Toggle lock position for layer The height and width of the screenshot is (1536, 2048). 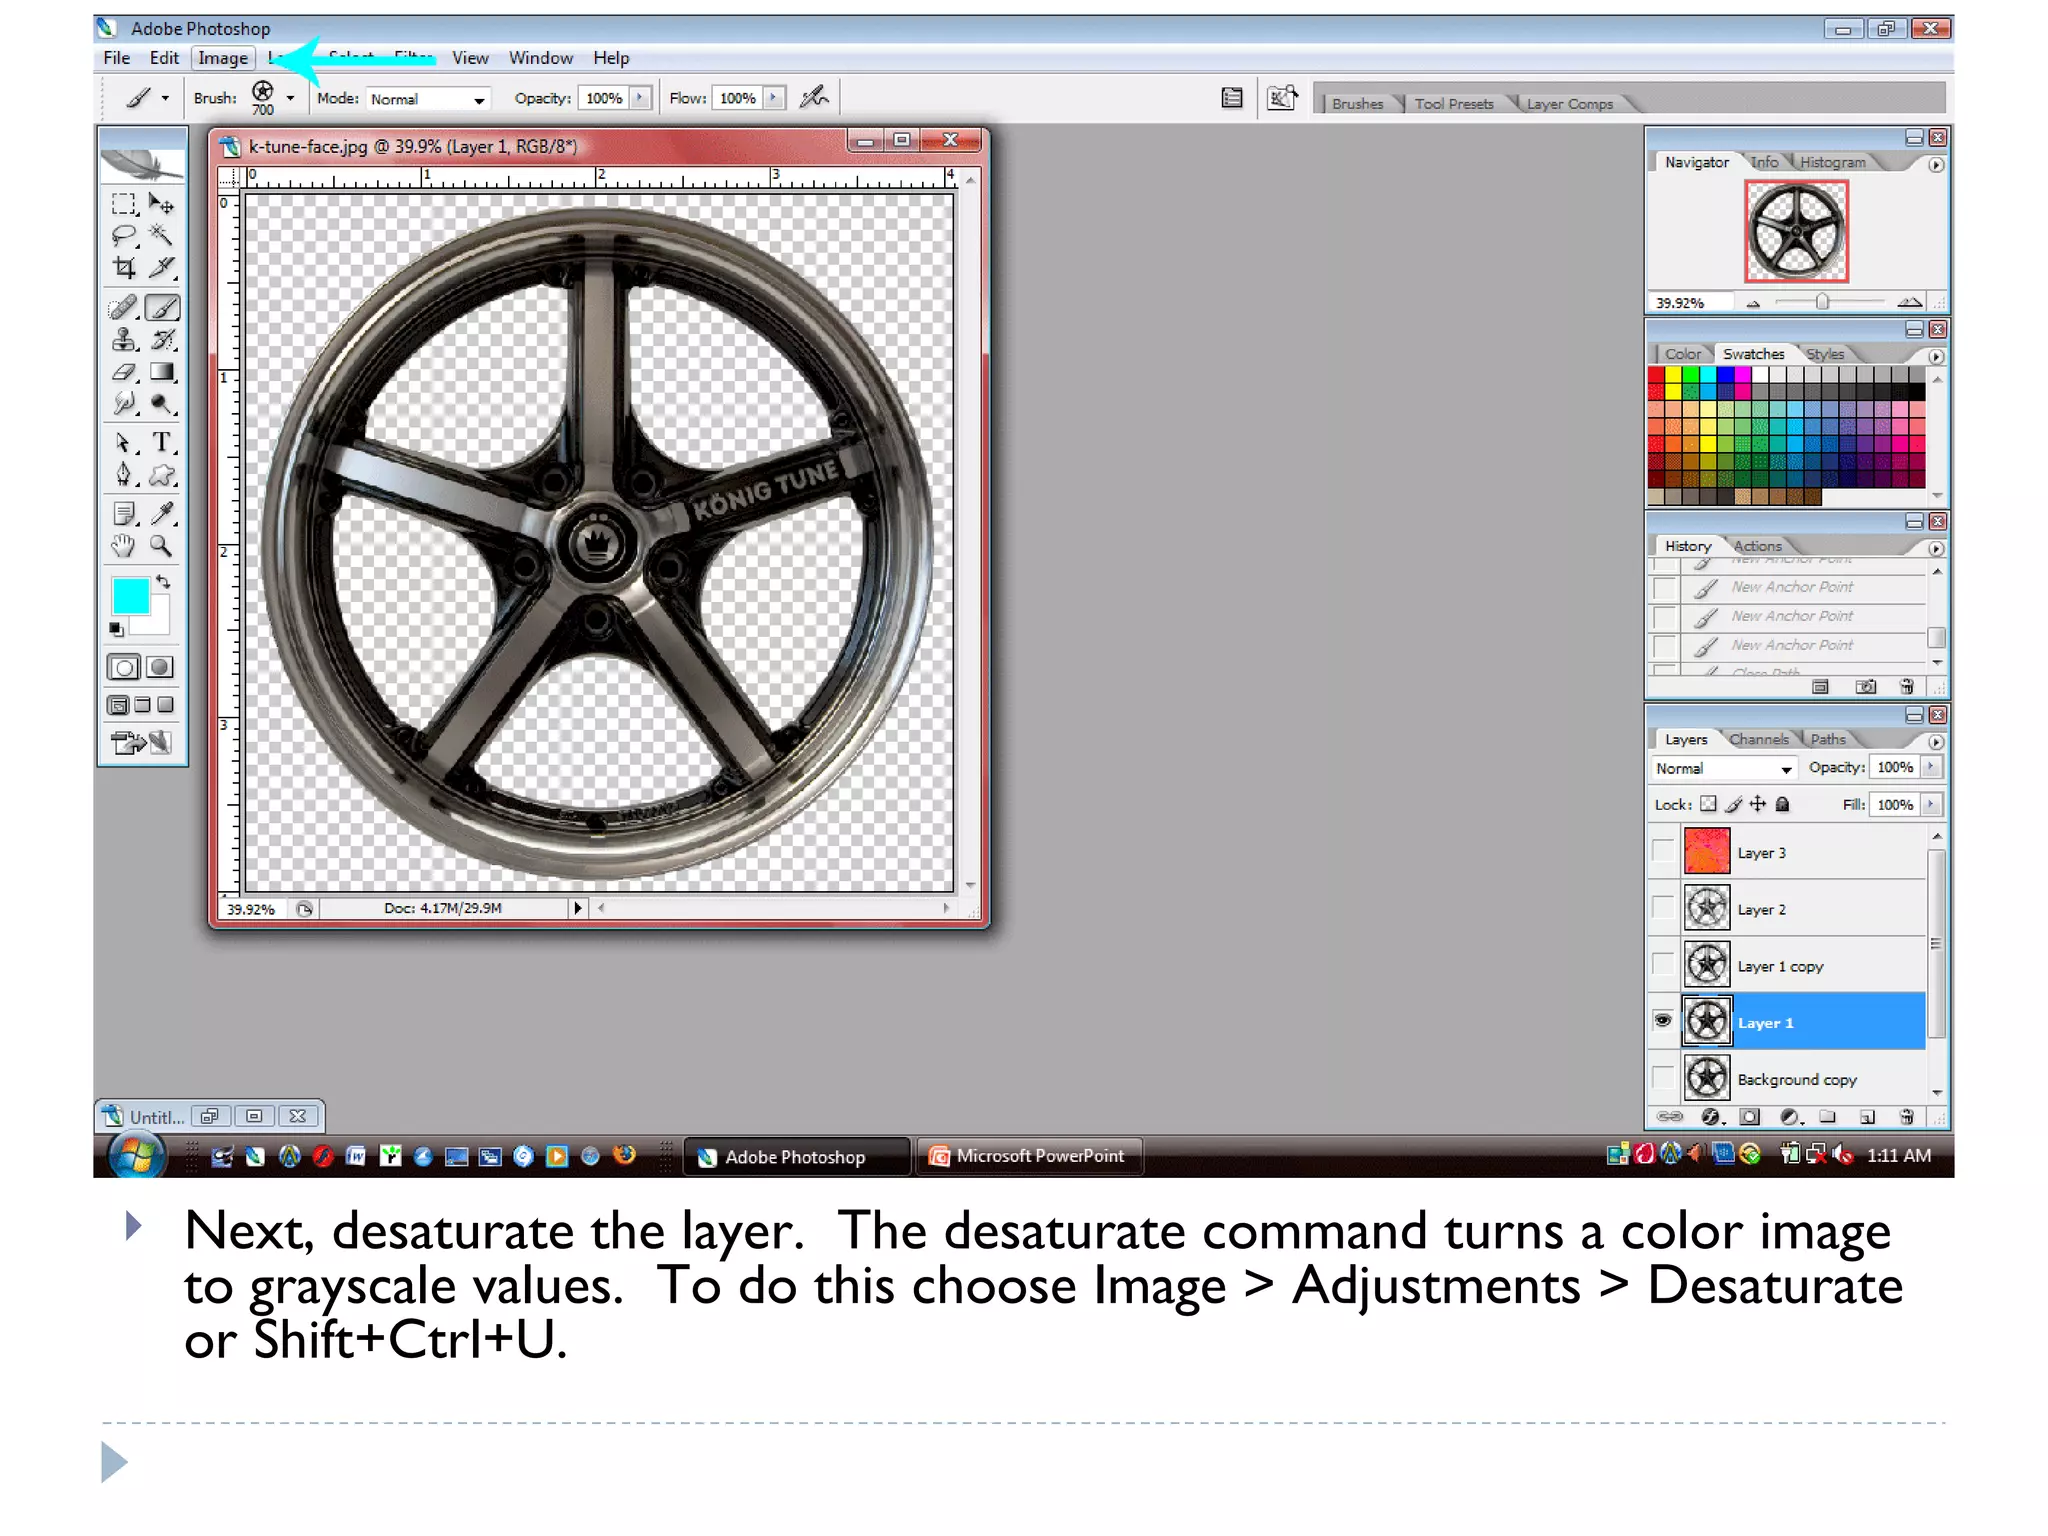(x=1758, y=804)
